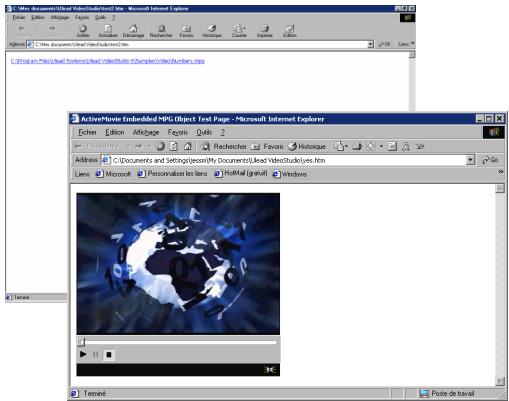509x401 pixels.
Task: Expand the Liens bar overflow chevron
Action: pyautogui.click(x=501, y=172)
